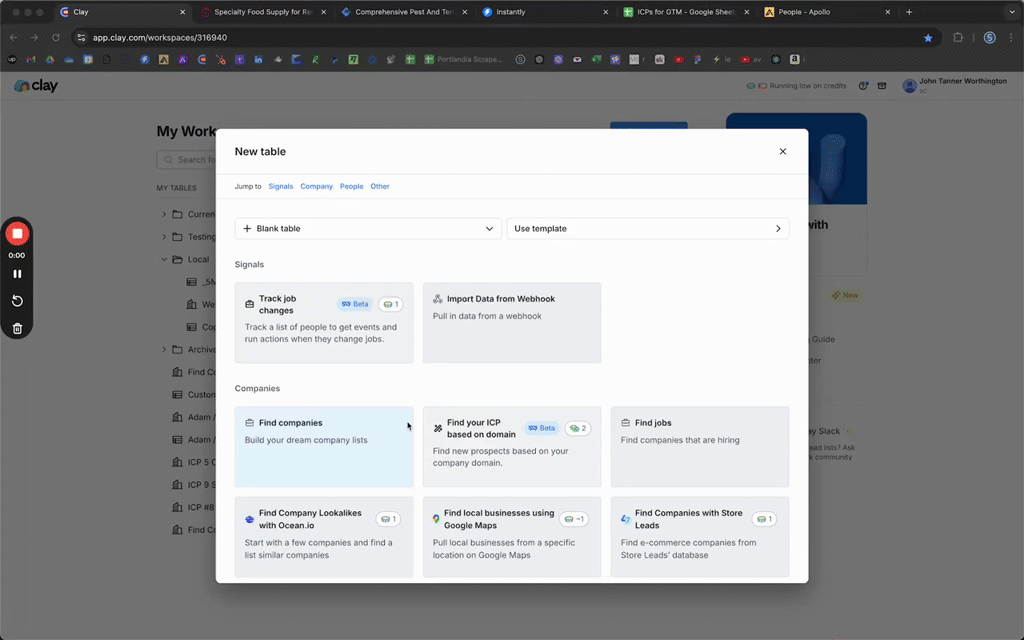This screenshot has height=640, width=1024.
Task: Jump to the People section
Action: 351,186
